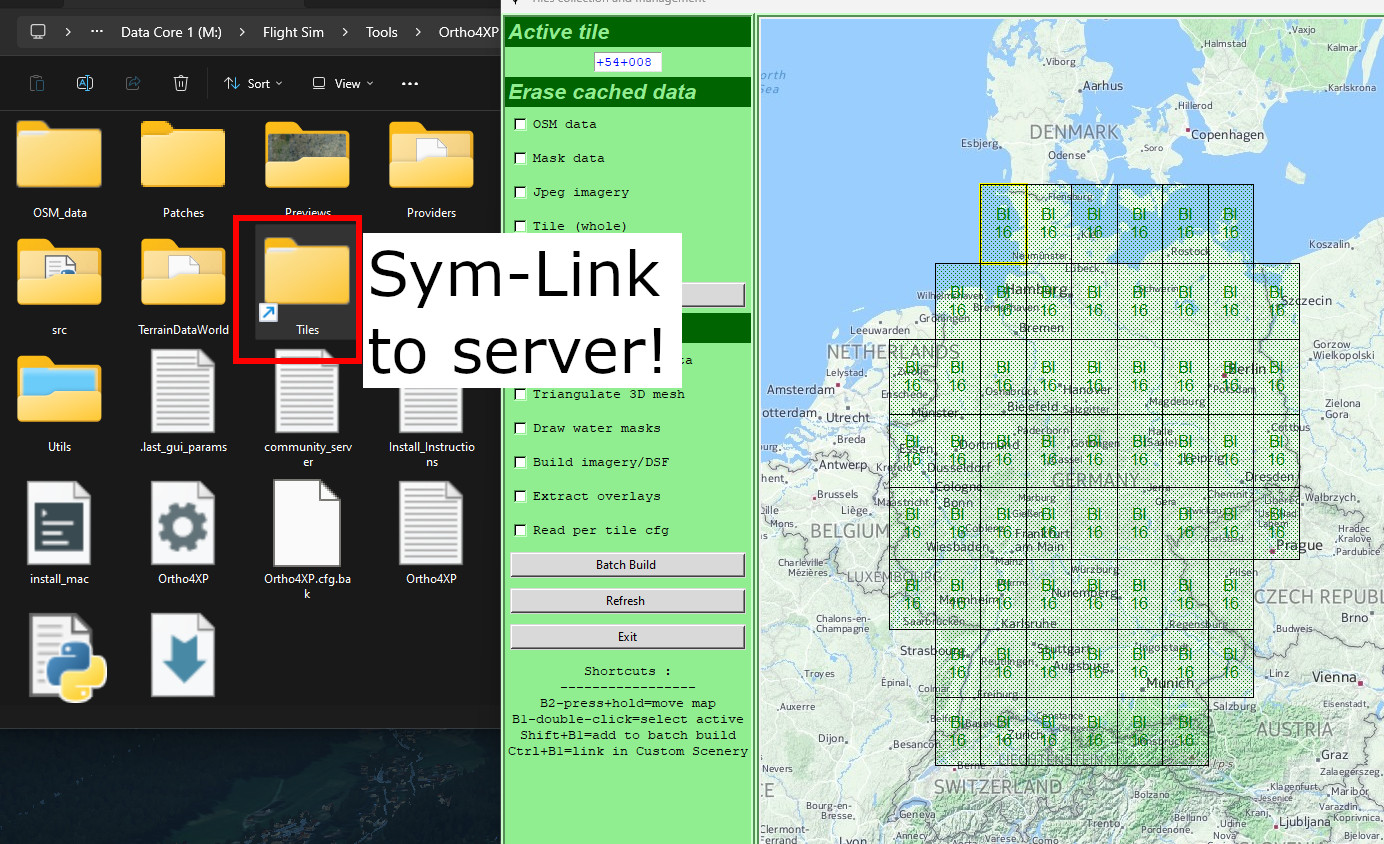Click the Active tile coordinate field
1384x844 pixels.
[x=628, y=62]
